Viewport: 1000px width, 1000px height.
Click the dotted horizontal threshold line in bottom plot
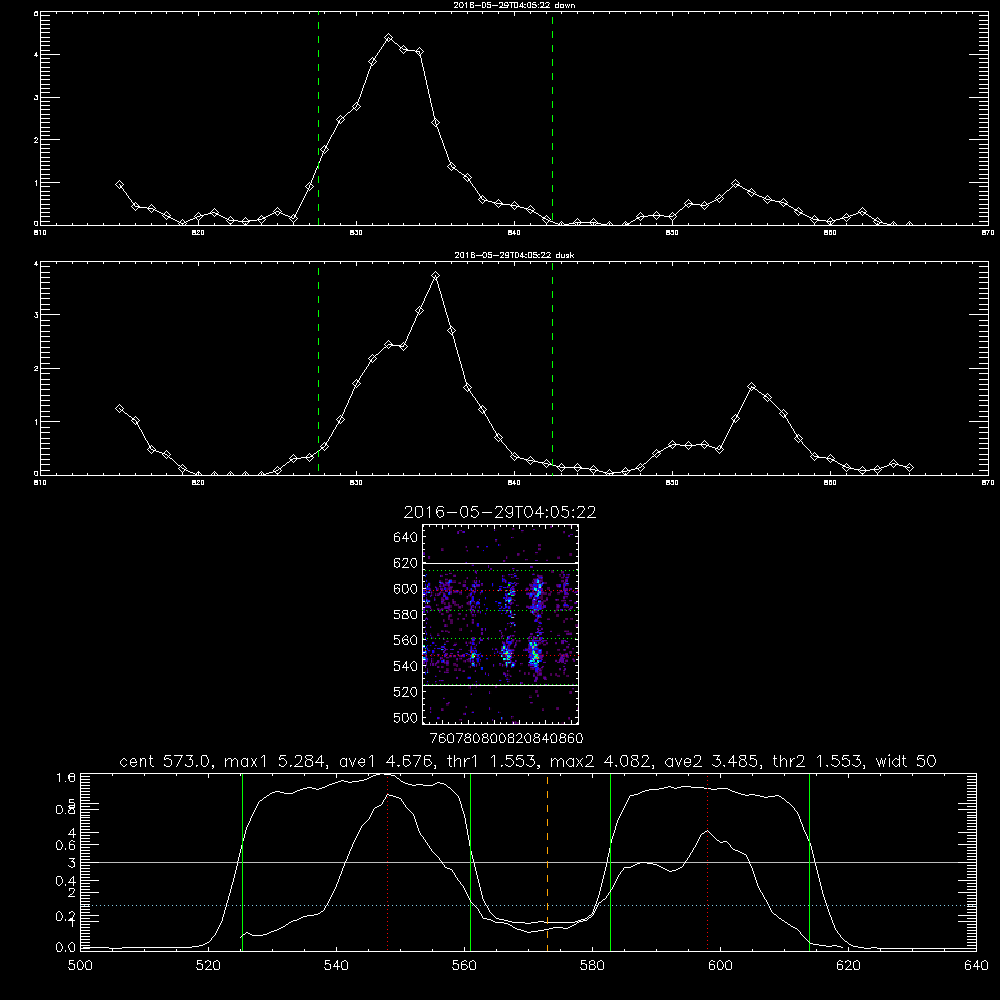[x=528, y=906]
